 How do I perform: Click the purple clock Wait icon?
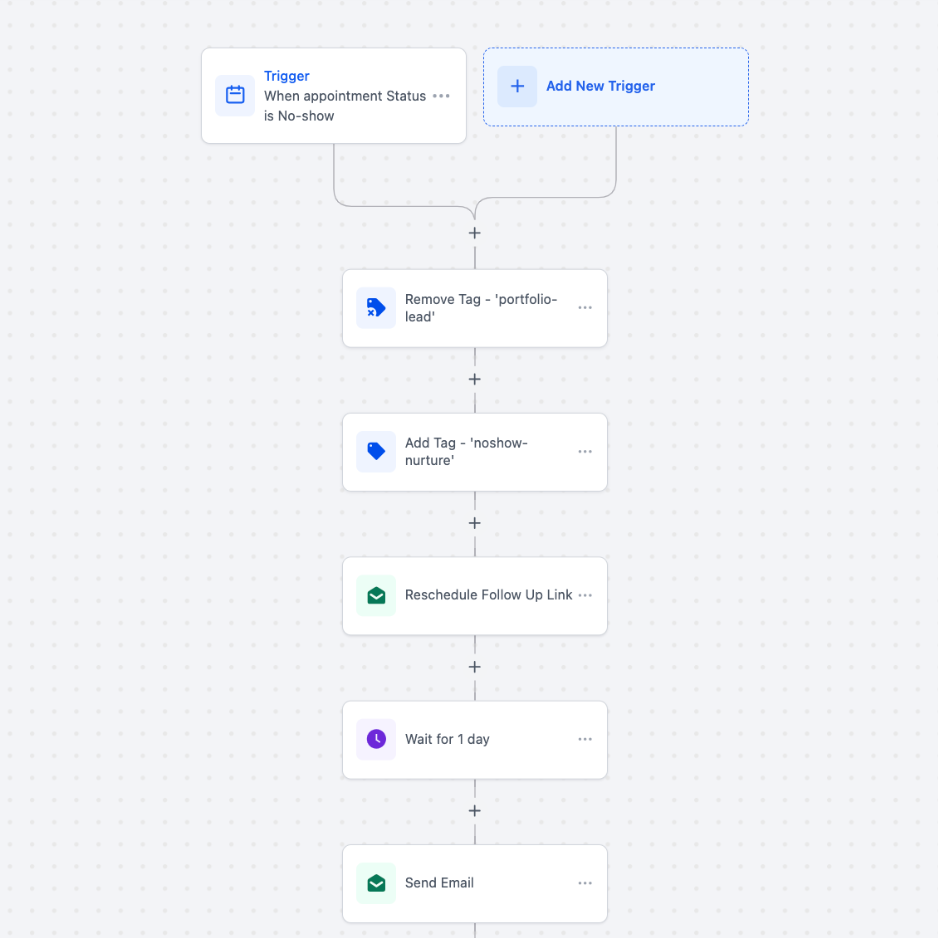pos(376,740)
